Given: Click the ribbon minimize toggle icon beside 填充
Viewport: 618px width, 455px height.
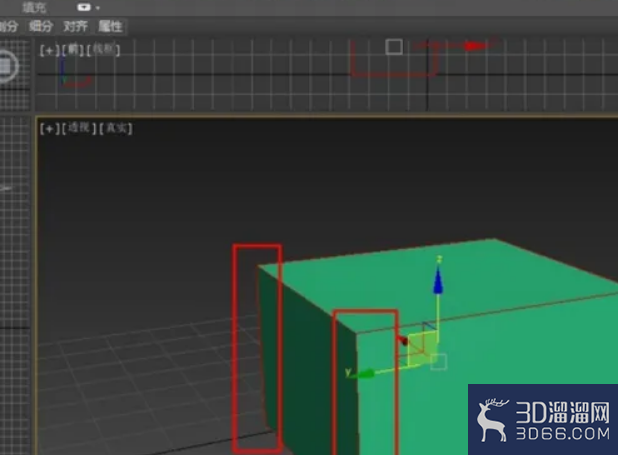Looking at the screenshot, I should point(84,7).
